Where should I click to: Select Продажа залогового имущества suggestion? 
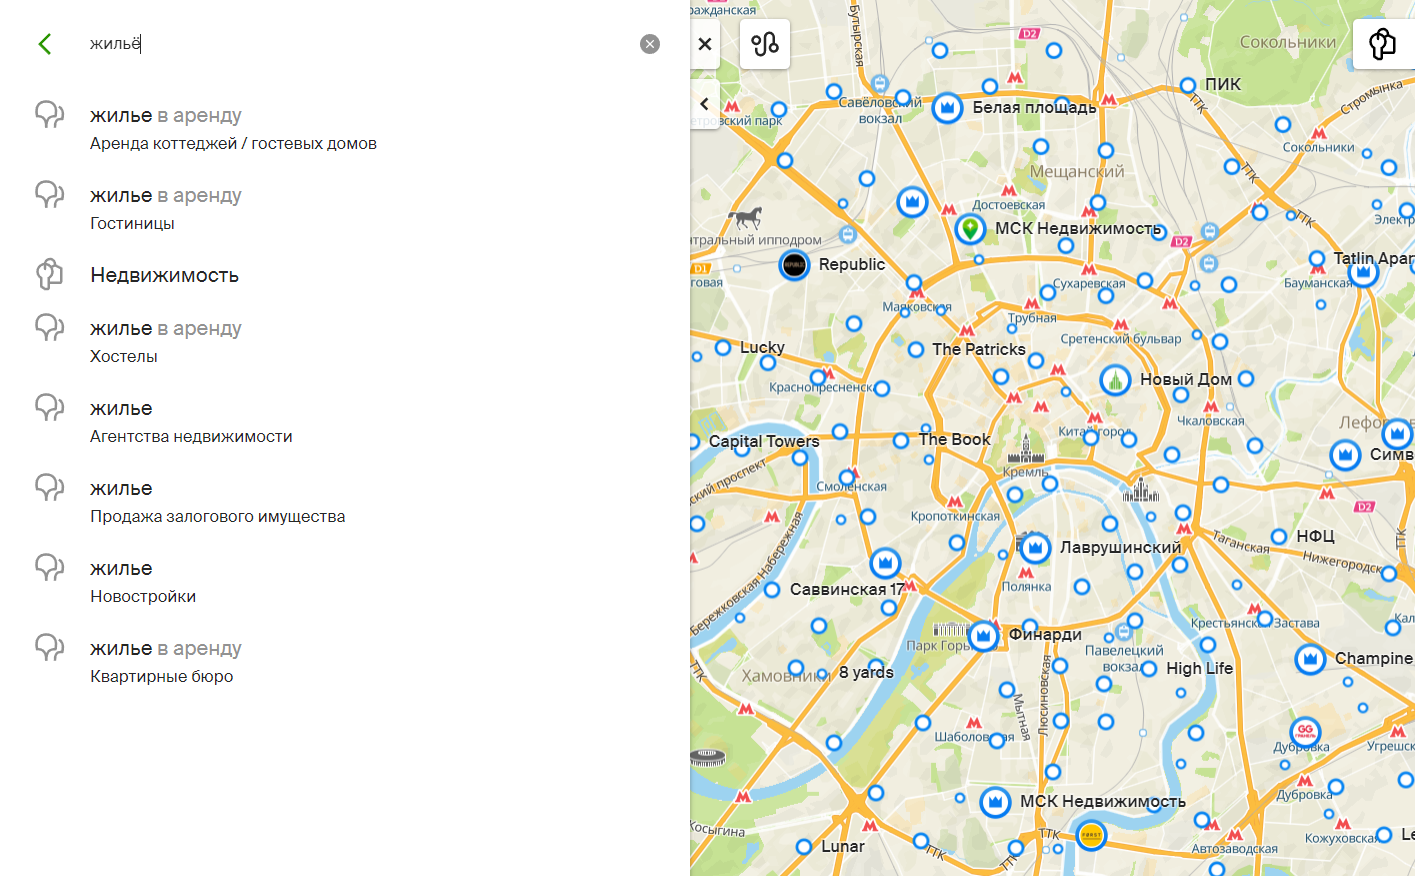(345, 502)
